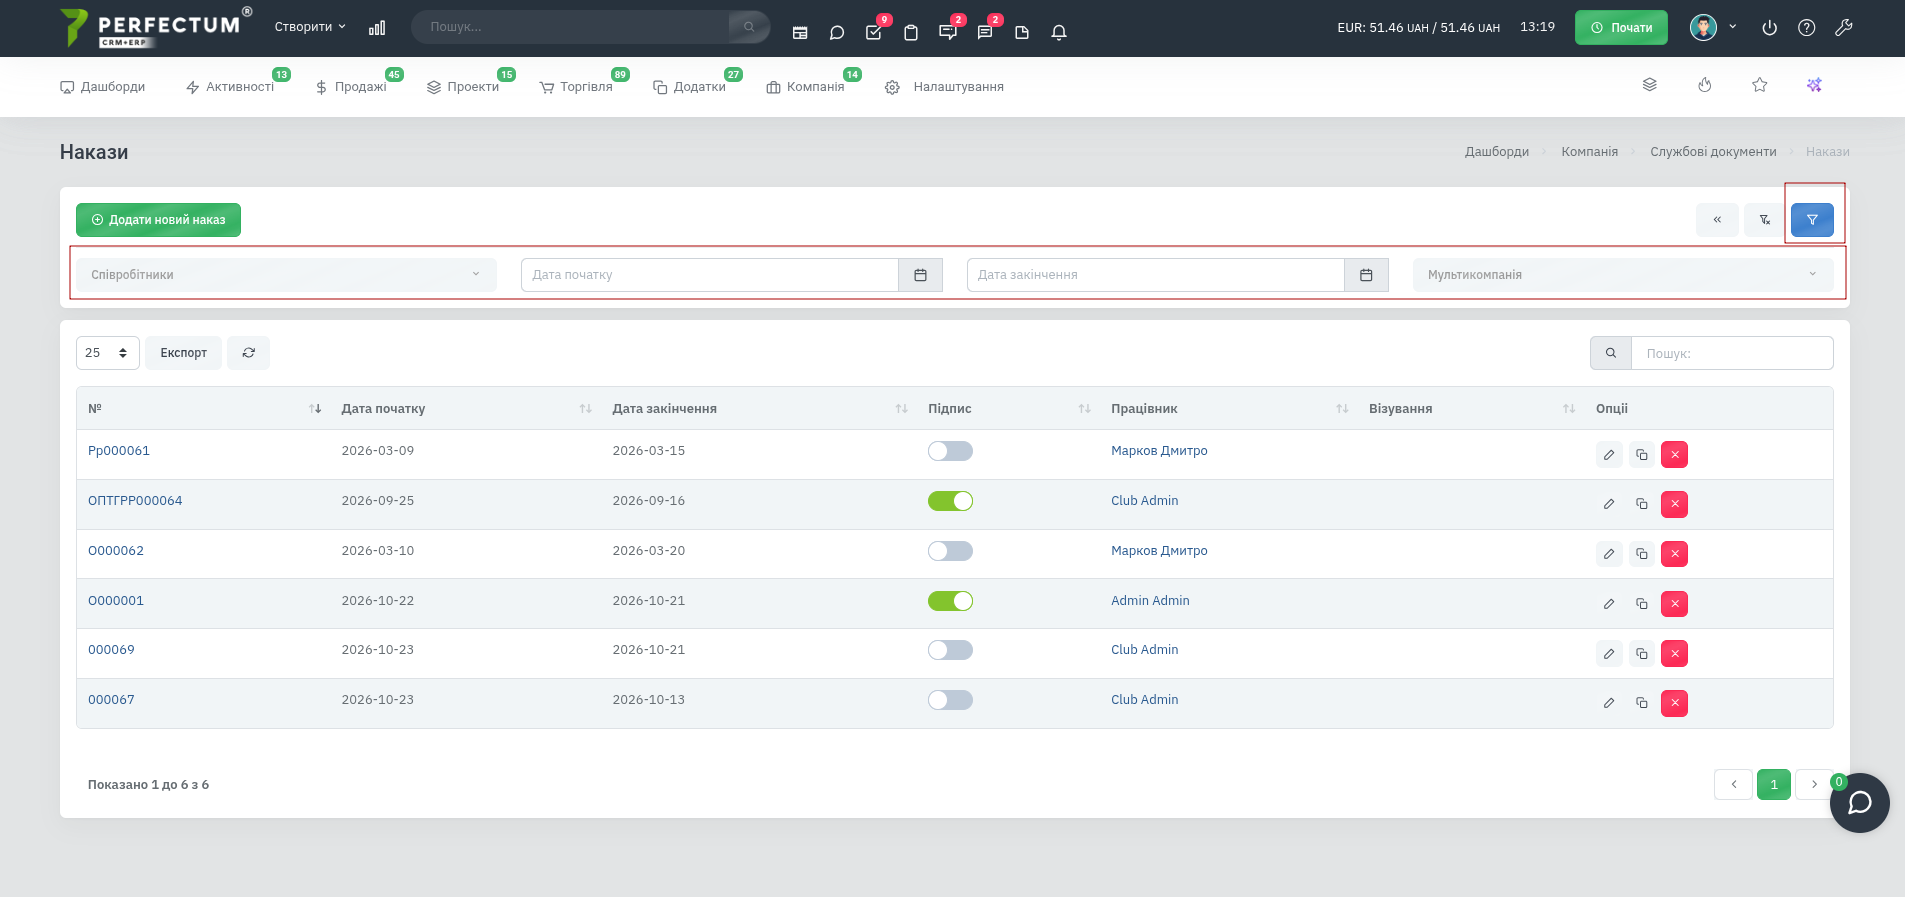Open the Створити dropdown menu
This screenshot has height=897, width=1905.
click(310, 27)
